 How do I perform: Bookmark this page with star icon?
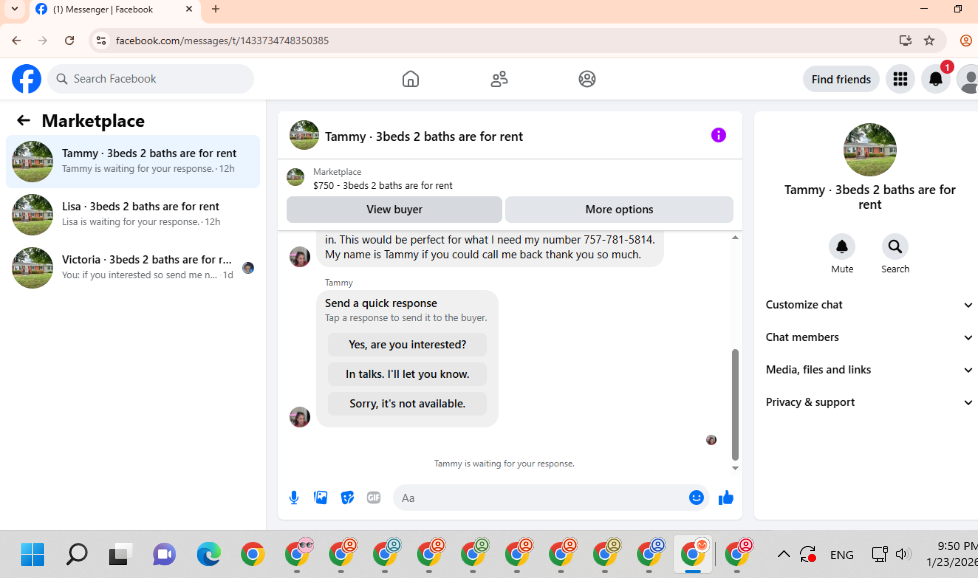click(929, 41)
